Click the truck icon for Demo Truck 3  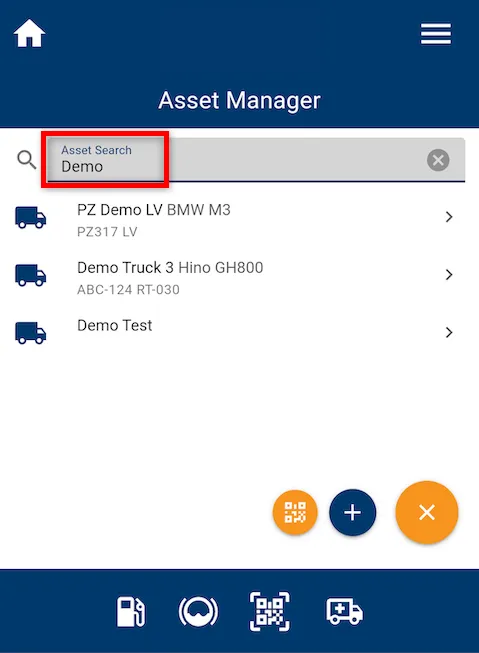point(31,275)
